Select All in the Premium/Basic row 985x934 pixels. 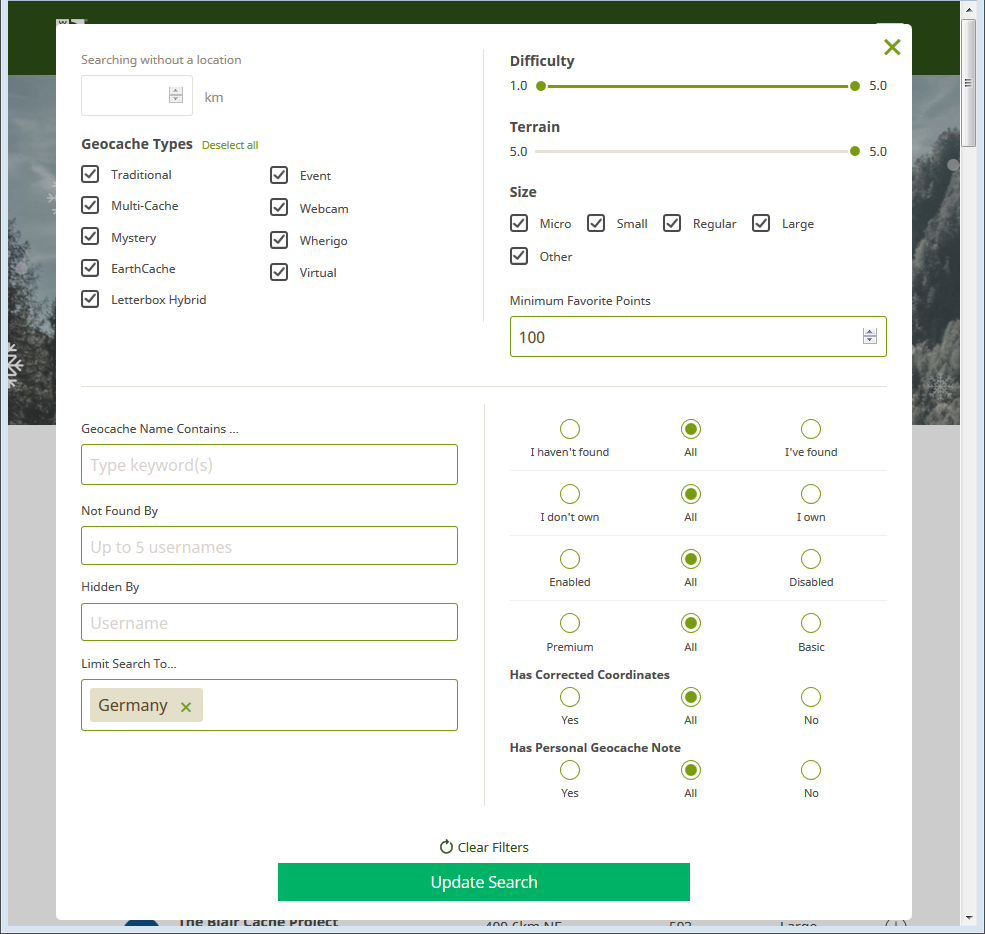pos(691,623)
